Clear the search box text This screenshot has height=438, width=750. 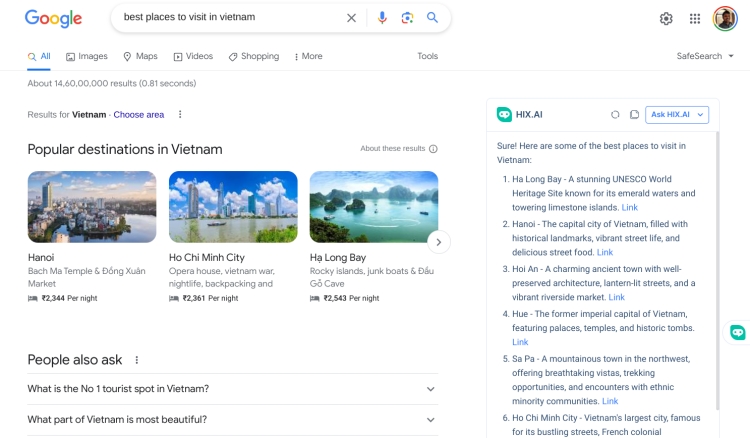[x=351, y=18]
